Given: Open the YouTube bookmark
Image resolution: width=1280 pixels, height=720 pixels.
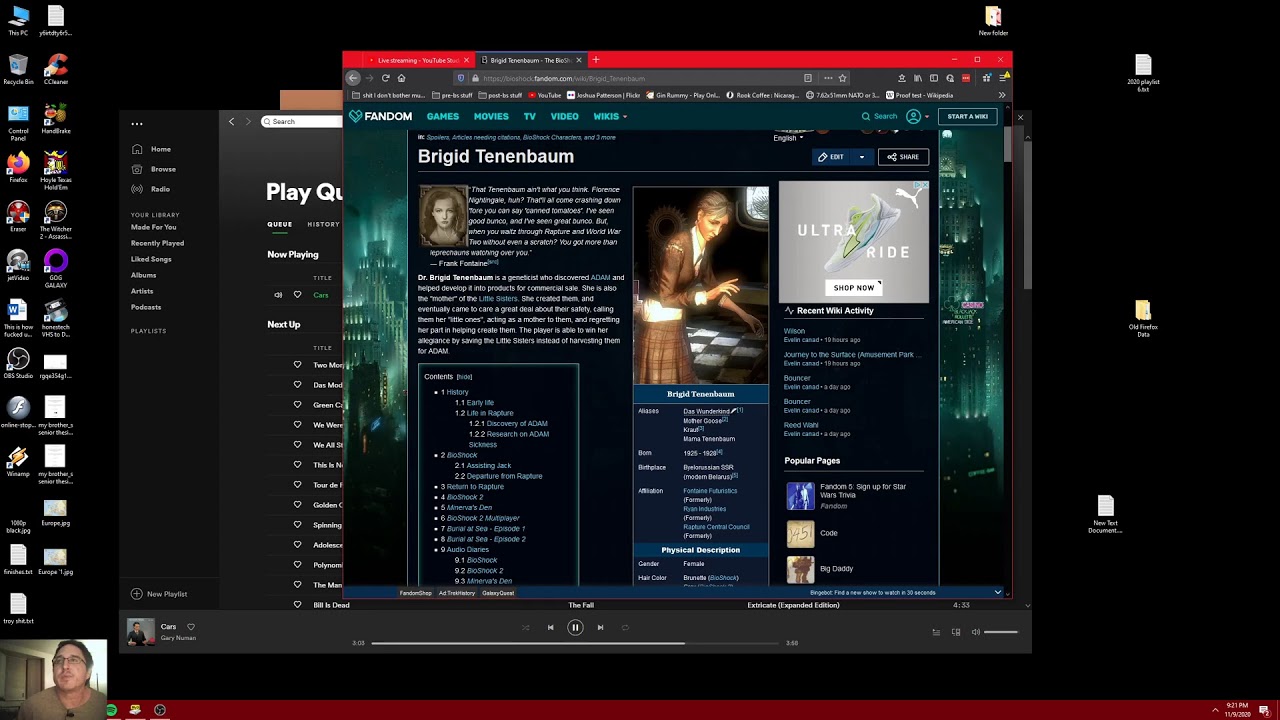Looking at the screenshot, I should 546,95.
